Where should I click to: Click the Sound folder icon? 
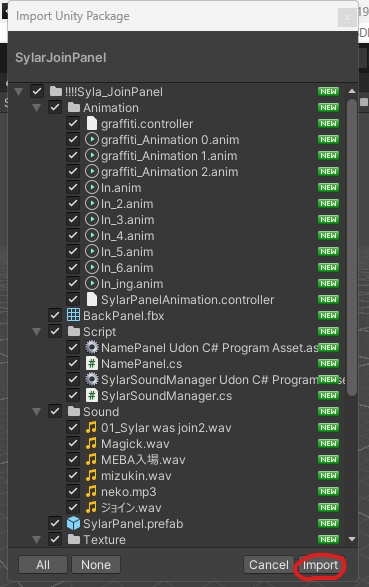click(74, 412)
